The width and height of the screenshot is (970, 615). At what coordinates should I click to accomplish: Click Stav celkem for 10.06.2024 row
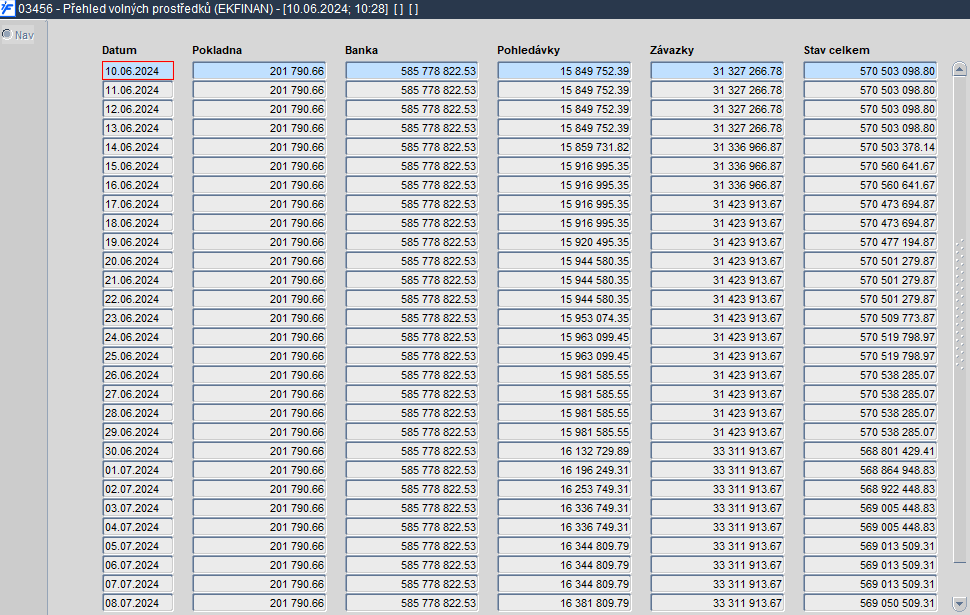870,71
